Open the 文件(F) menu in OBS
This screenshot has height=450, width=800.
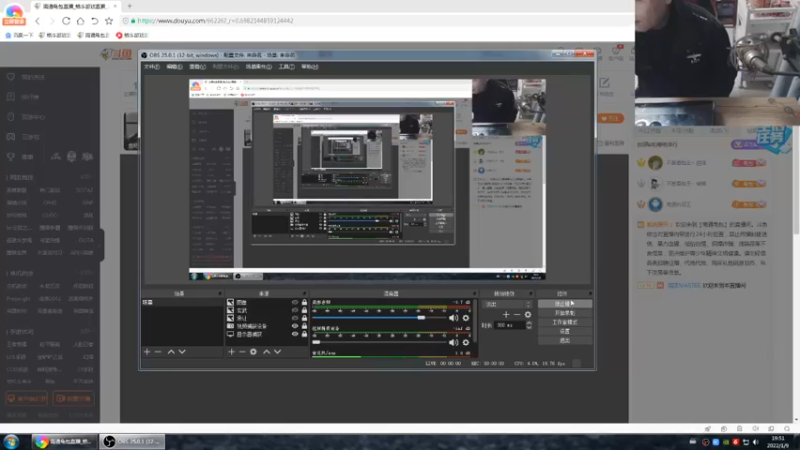coord(152,67)
